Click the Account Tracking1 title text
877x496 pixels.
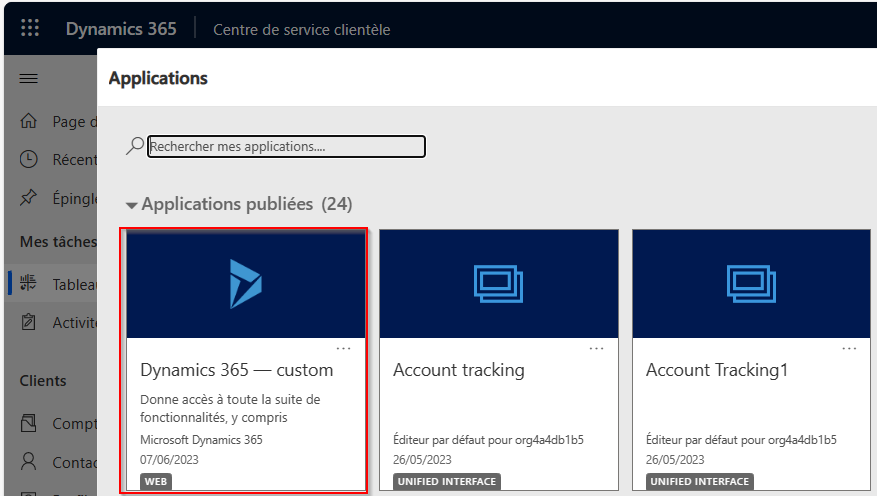[717, 370]
